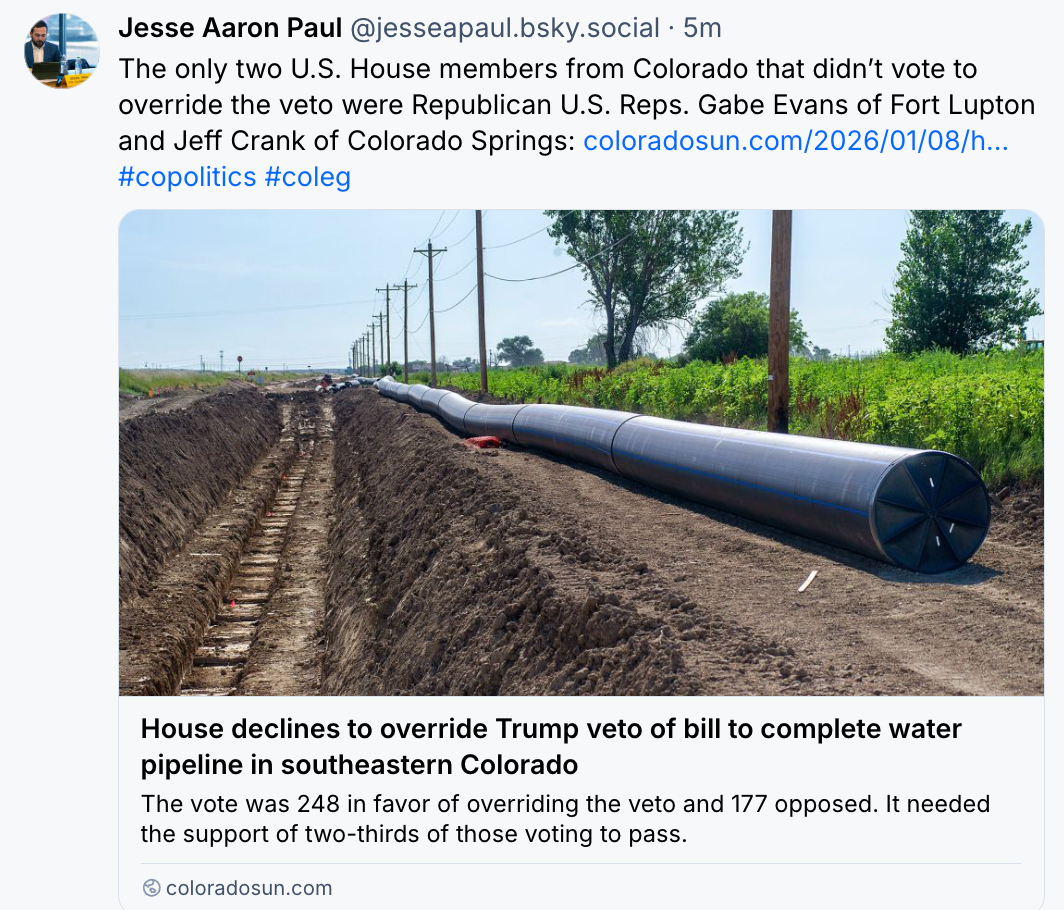The height and width of the screenshot is (910, 1064).
Task: Click the author name Jesse Aaron Paul
Action: pos(229,28)
